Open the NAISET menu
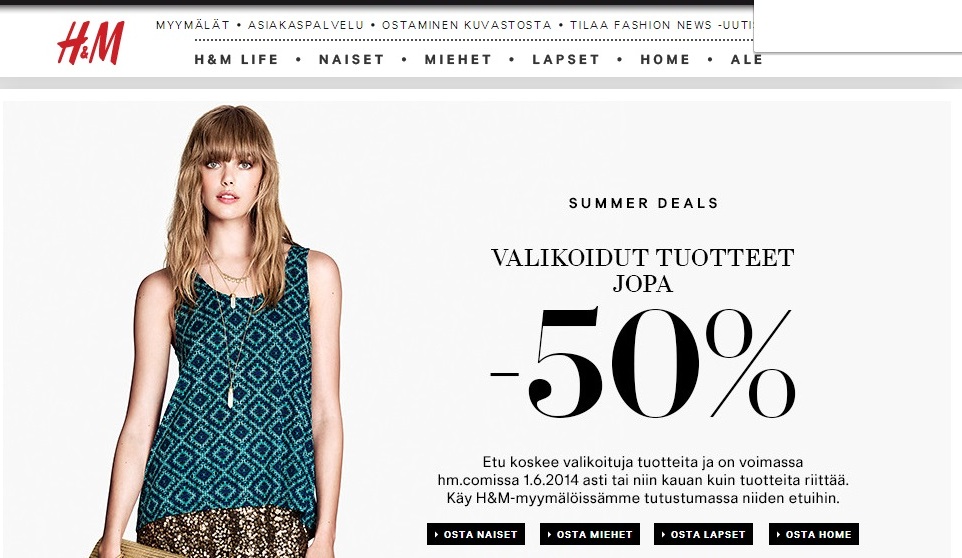Image resolution: width=962 pixels, height=558 pixels. point(352,59)
